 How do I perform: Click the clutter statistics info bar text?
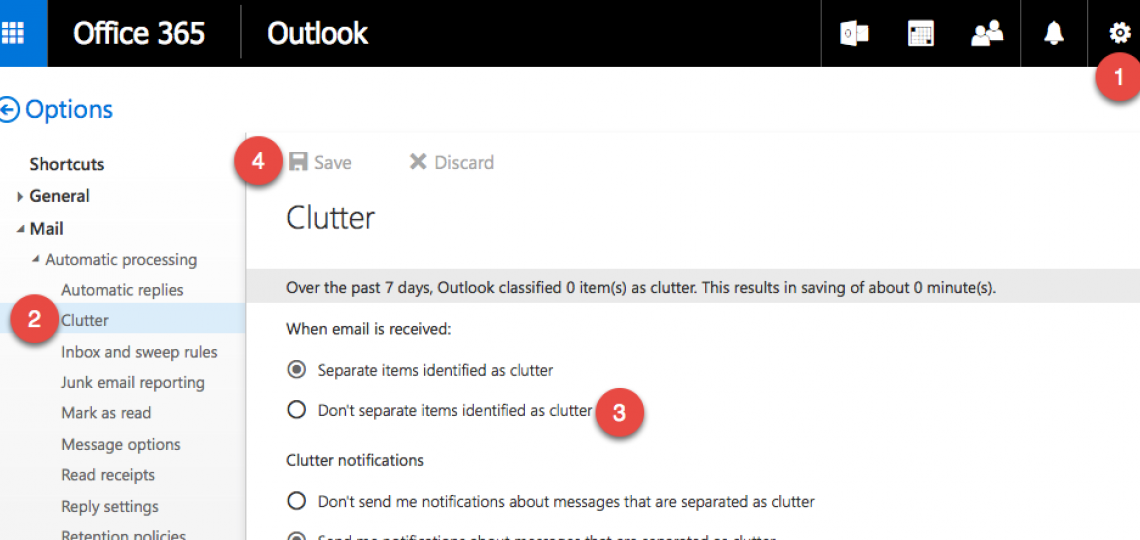[641, 288]
